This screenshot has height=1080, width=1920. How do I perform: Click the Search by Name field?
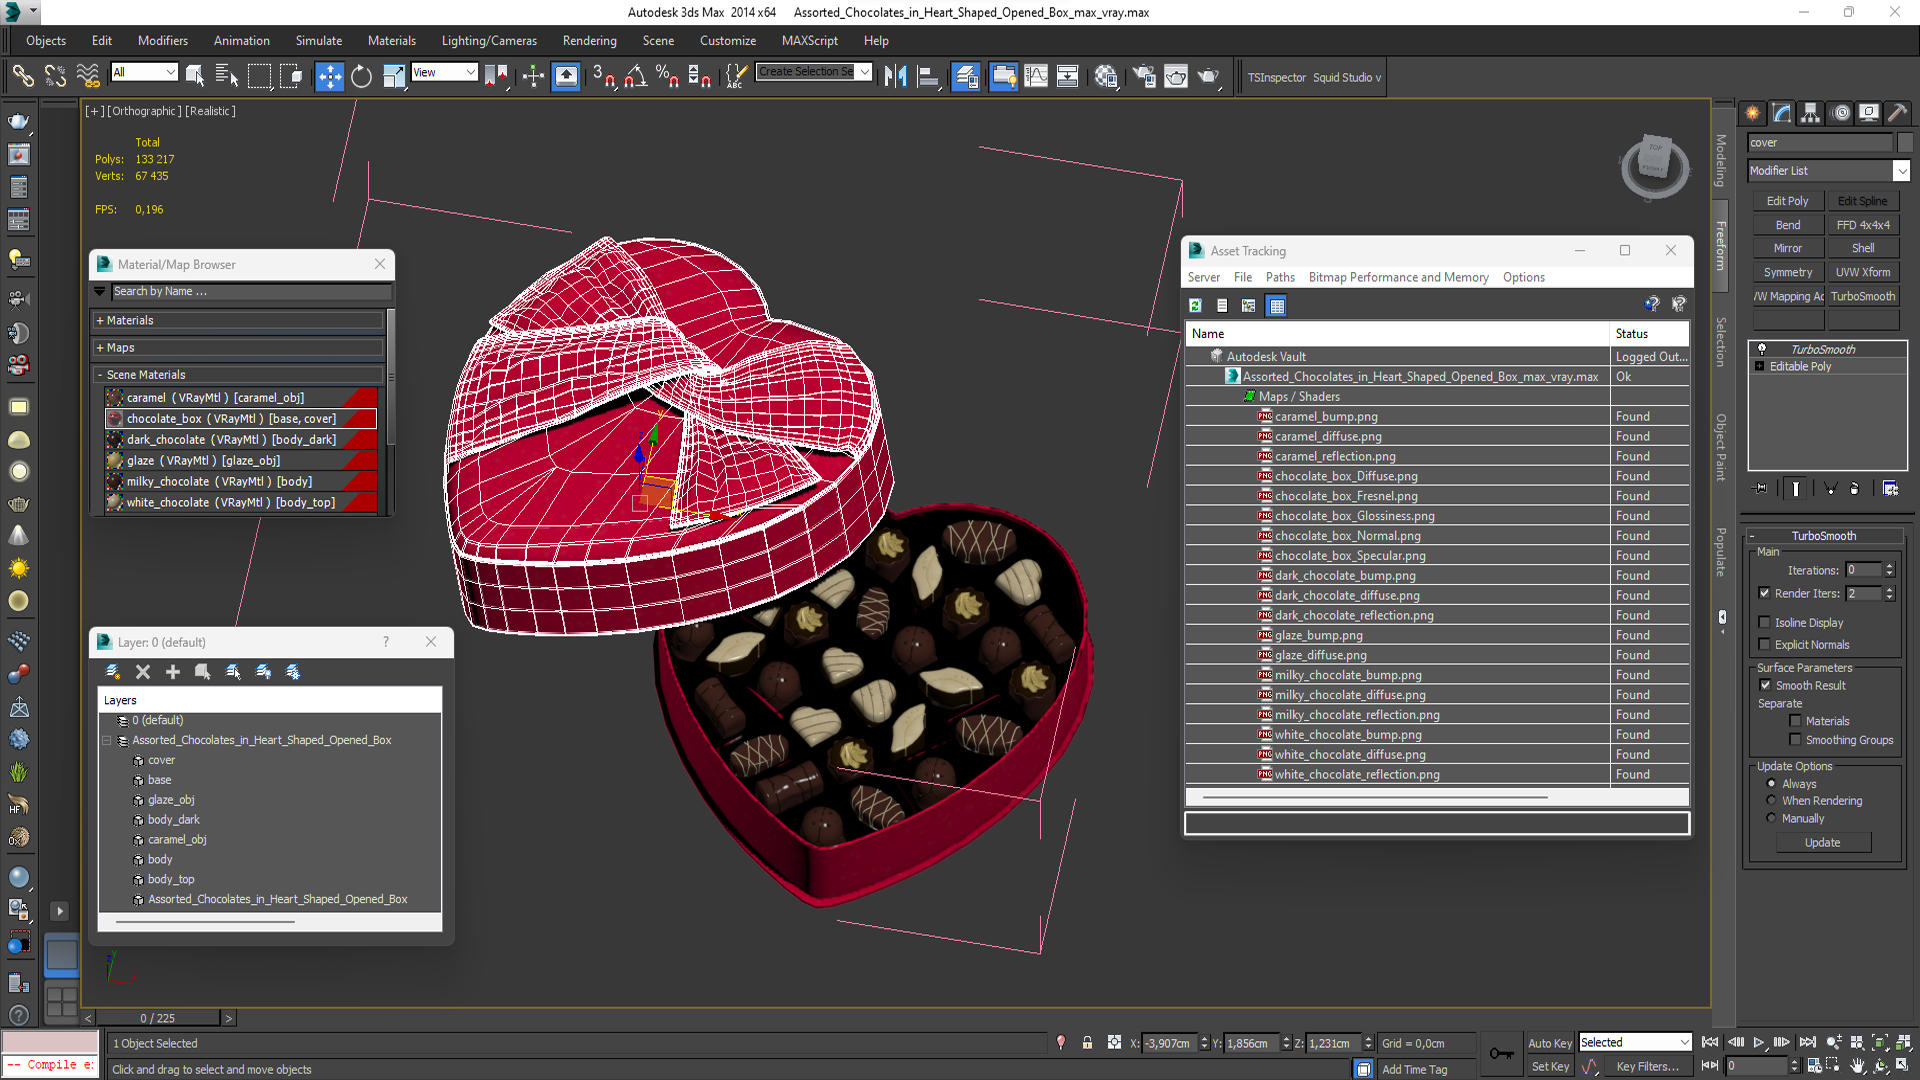point(250,291)
